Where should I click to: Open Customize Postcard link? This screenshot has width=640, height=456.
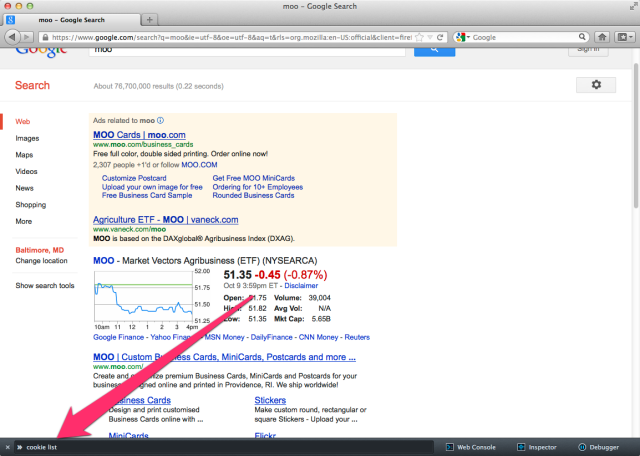(134, 178)
